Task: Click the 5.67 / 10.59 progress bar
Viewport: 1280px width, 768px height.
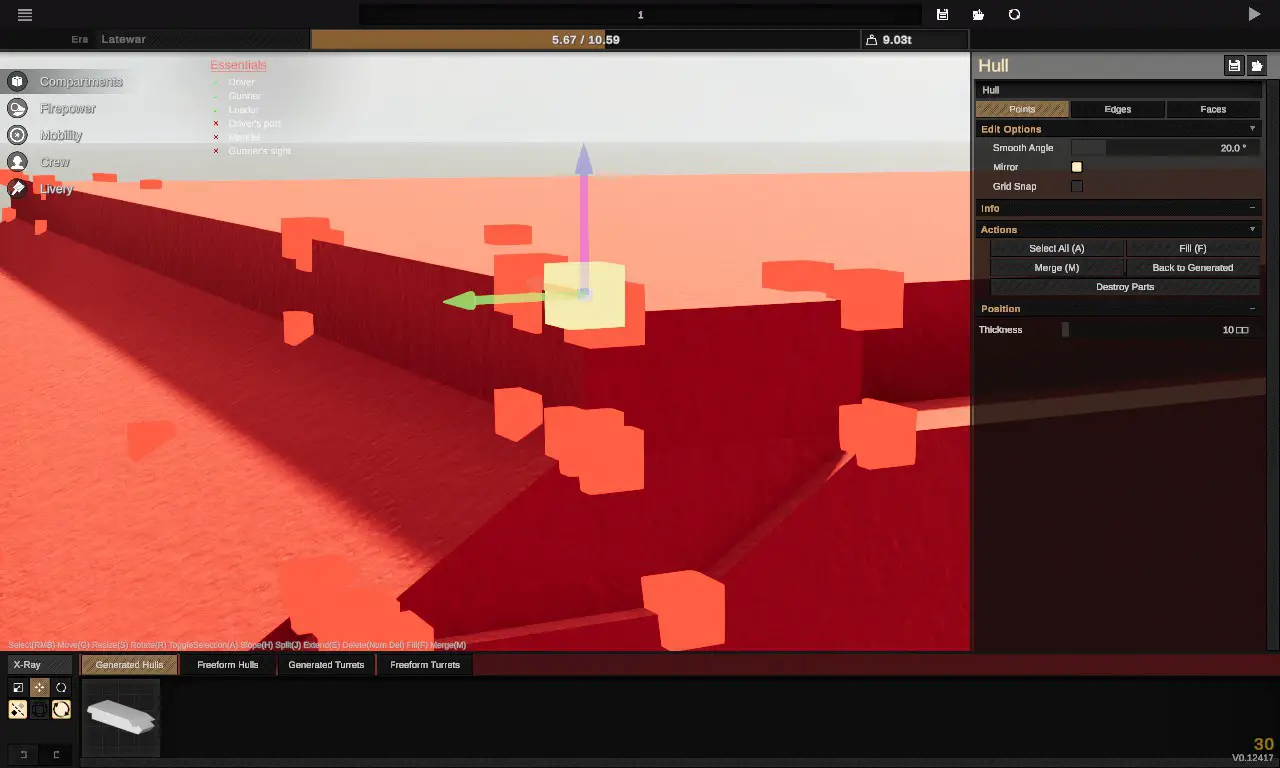Action: point(585,40)
